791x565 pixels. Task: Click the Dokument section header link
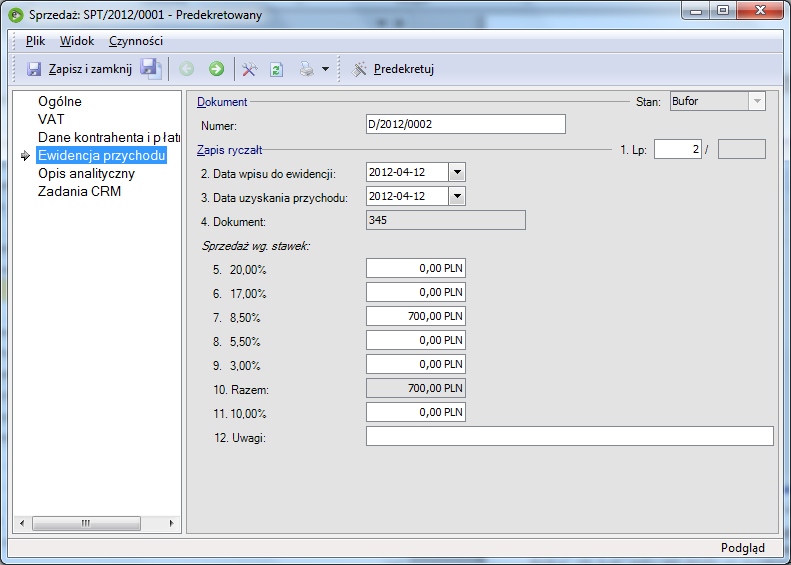point(222,102)
